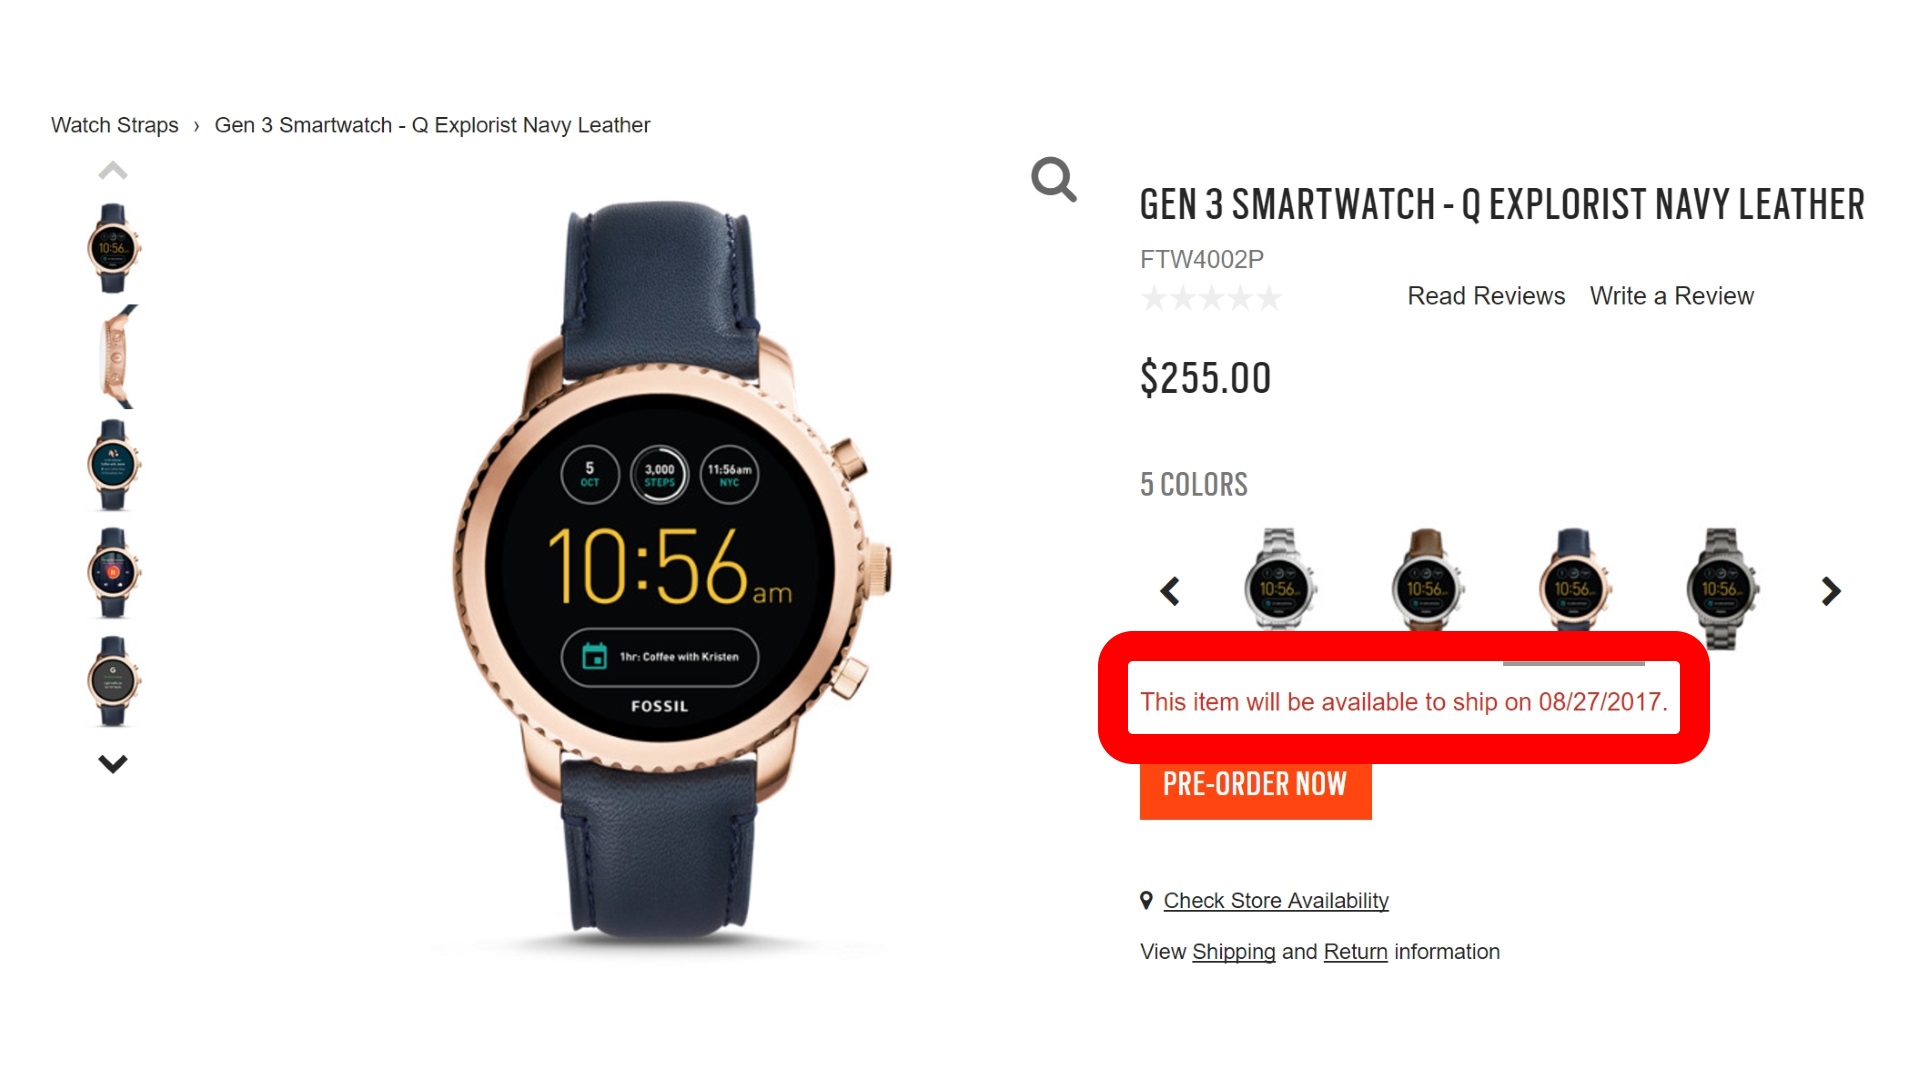
Task: Click the map pin store locator icon
Action: tap(1146, 900)
